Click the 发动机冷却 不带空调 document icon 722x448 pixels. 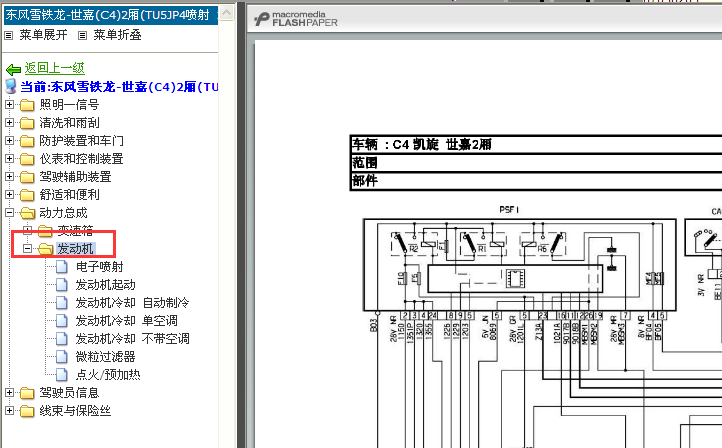(x=62, y=339)
